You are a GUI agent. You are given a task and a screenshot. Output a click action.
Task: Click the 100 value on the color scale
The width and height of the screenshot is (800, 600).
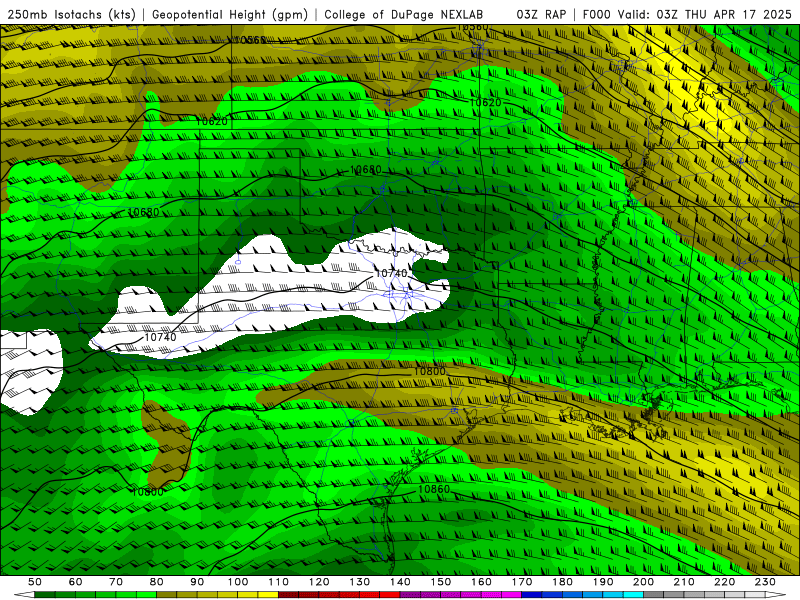click(238, 582)
